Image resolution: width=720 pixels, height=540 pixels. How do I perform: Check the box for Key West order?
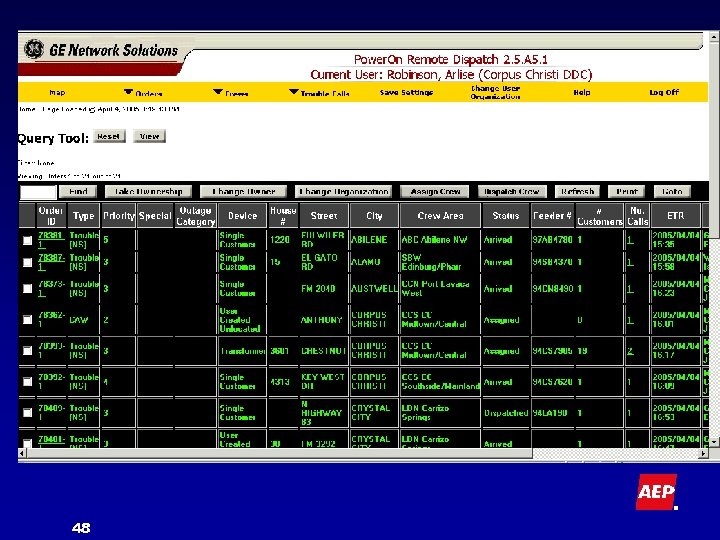point(28,382)
